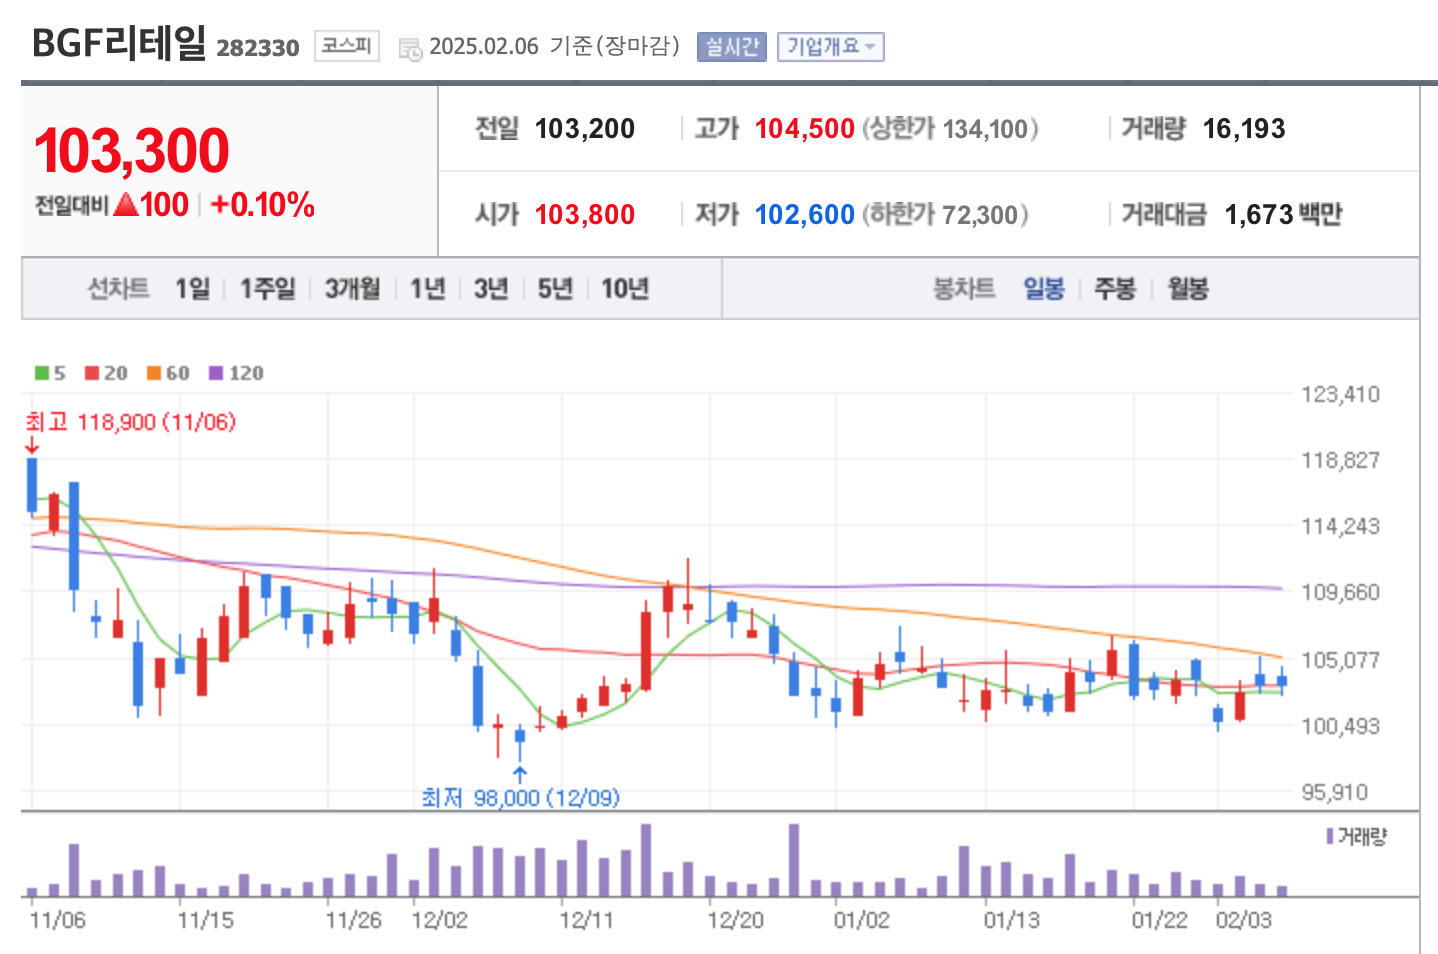The width and height of the screenshot is (1438, 954).
Task: Click the 최고 118,900 (11/06) chart label
Action: 131,422
